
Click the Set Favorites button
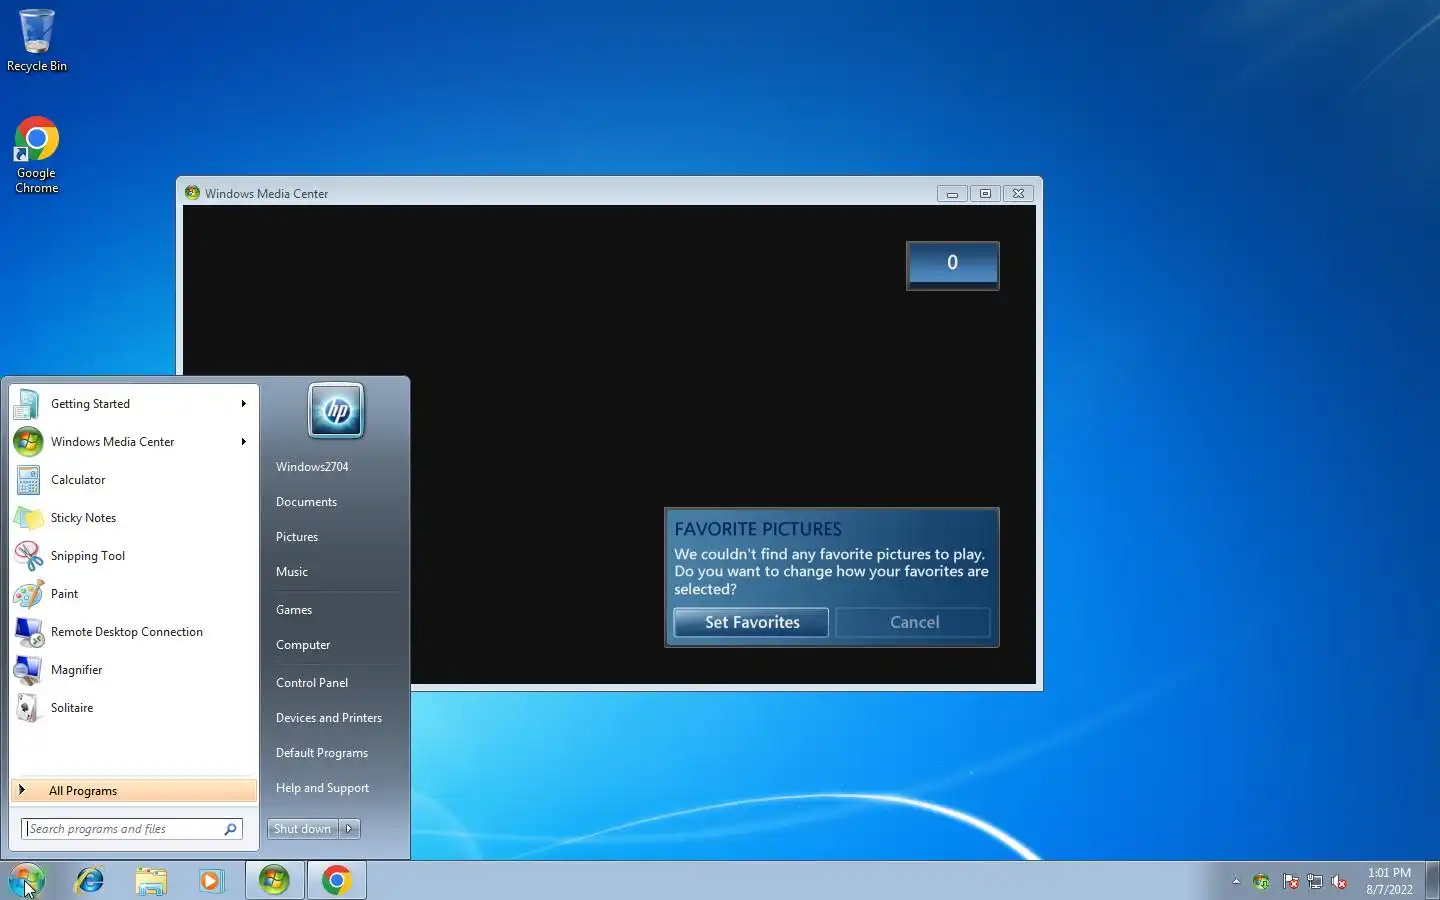(752, 622)
